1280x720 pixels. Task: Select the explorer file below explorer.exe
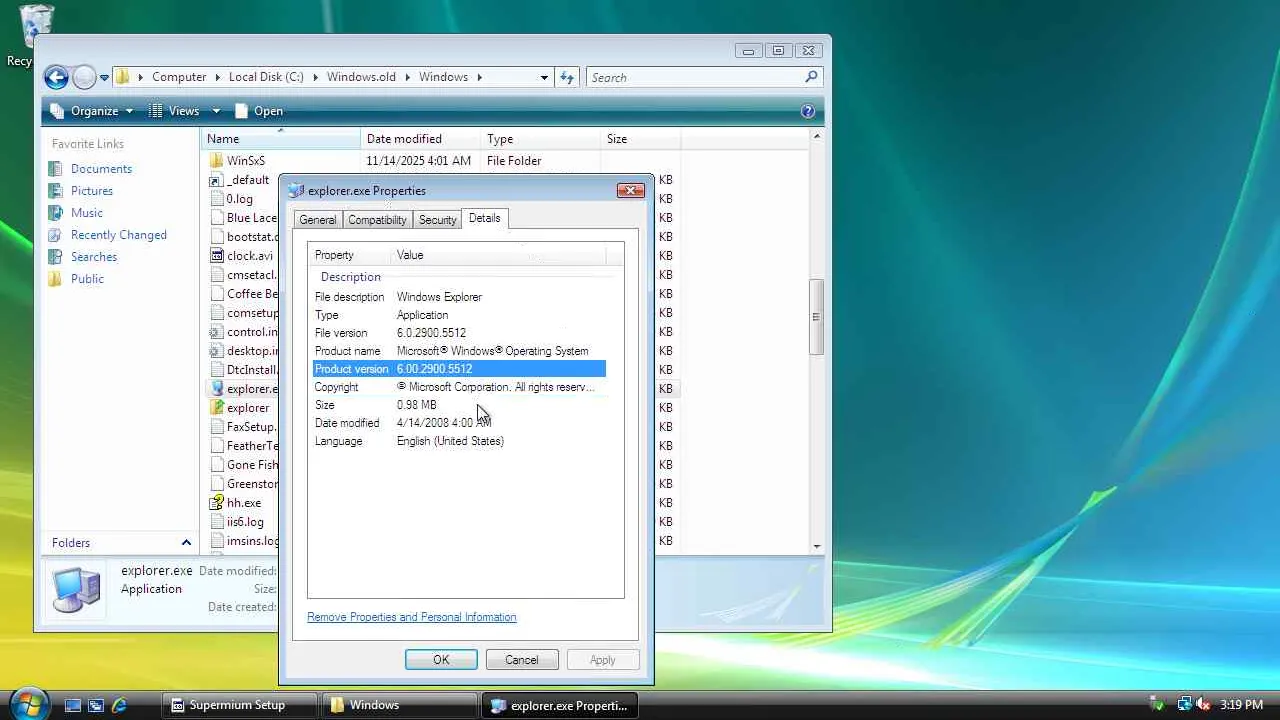[247, 408]
